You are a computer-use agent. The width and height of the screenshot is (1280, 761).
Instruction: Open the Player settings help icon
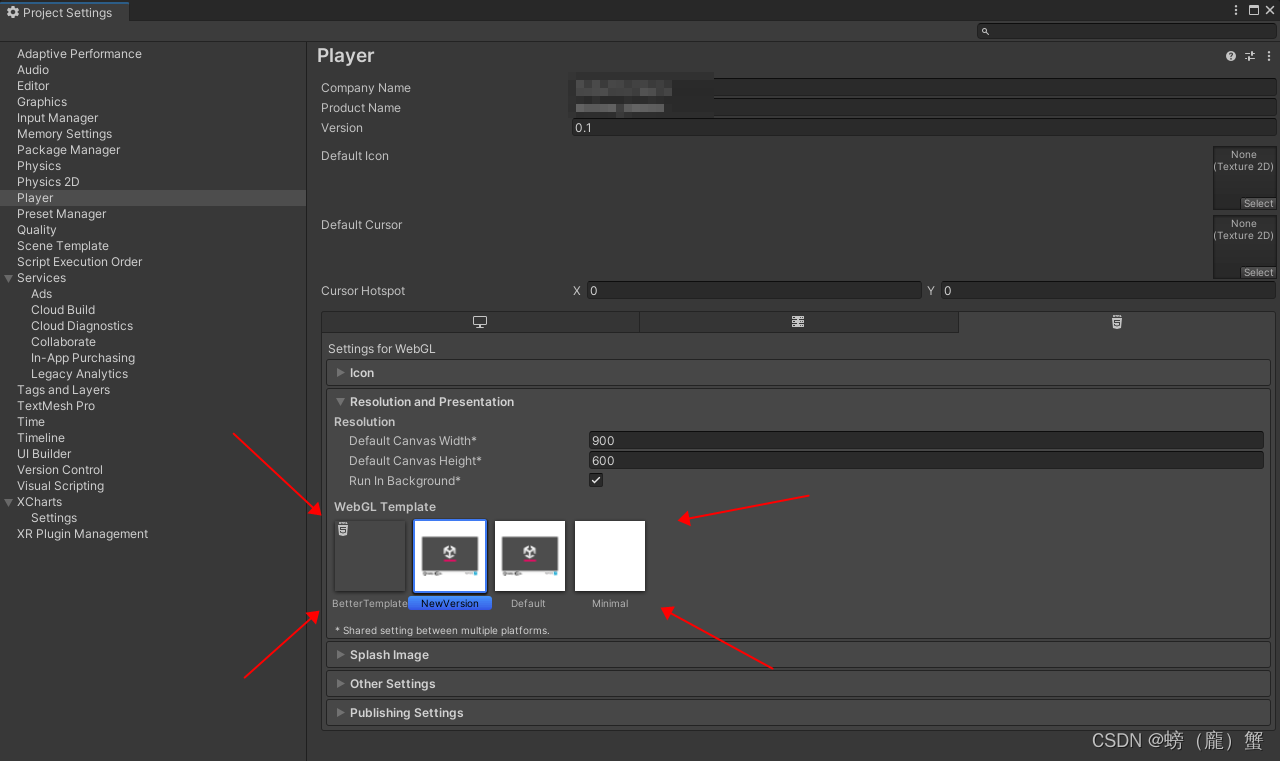(x=1230, y=56)
